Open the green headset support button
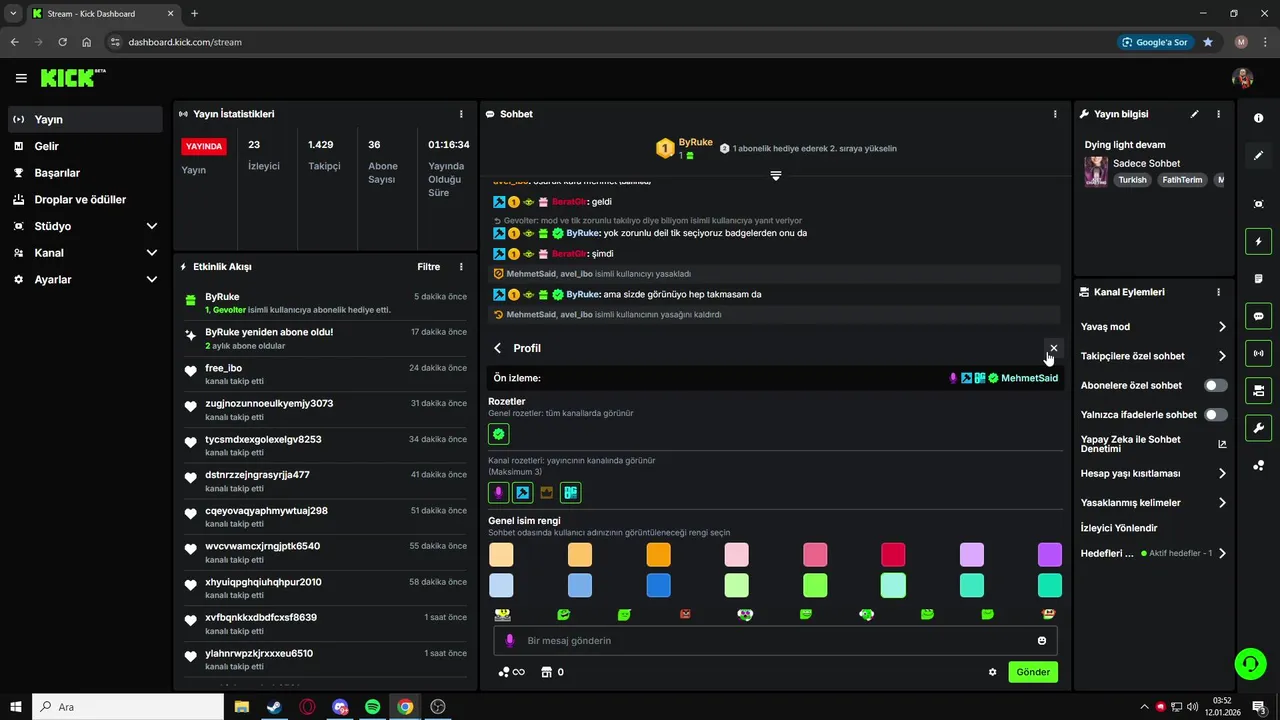Viewport: 1280px width, 720px height. 1249,663
